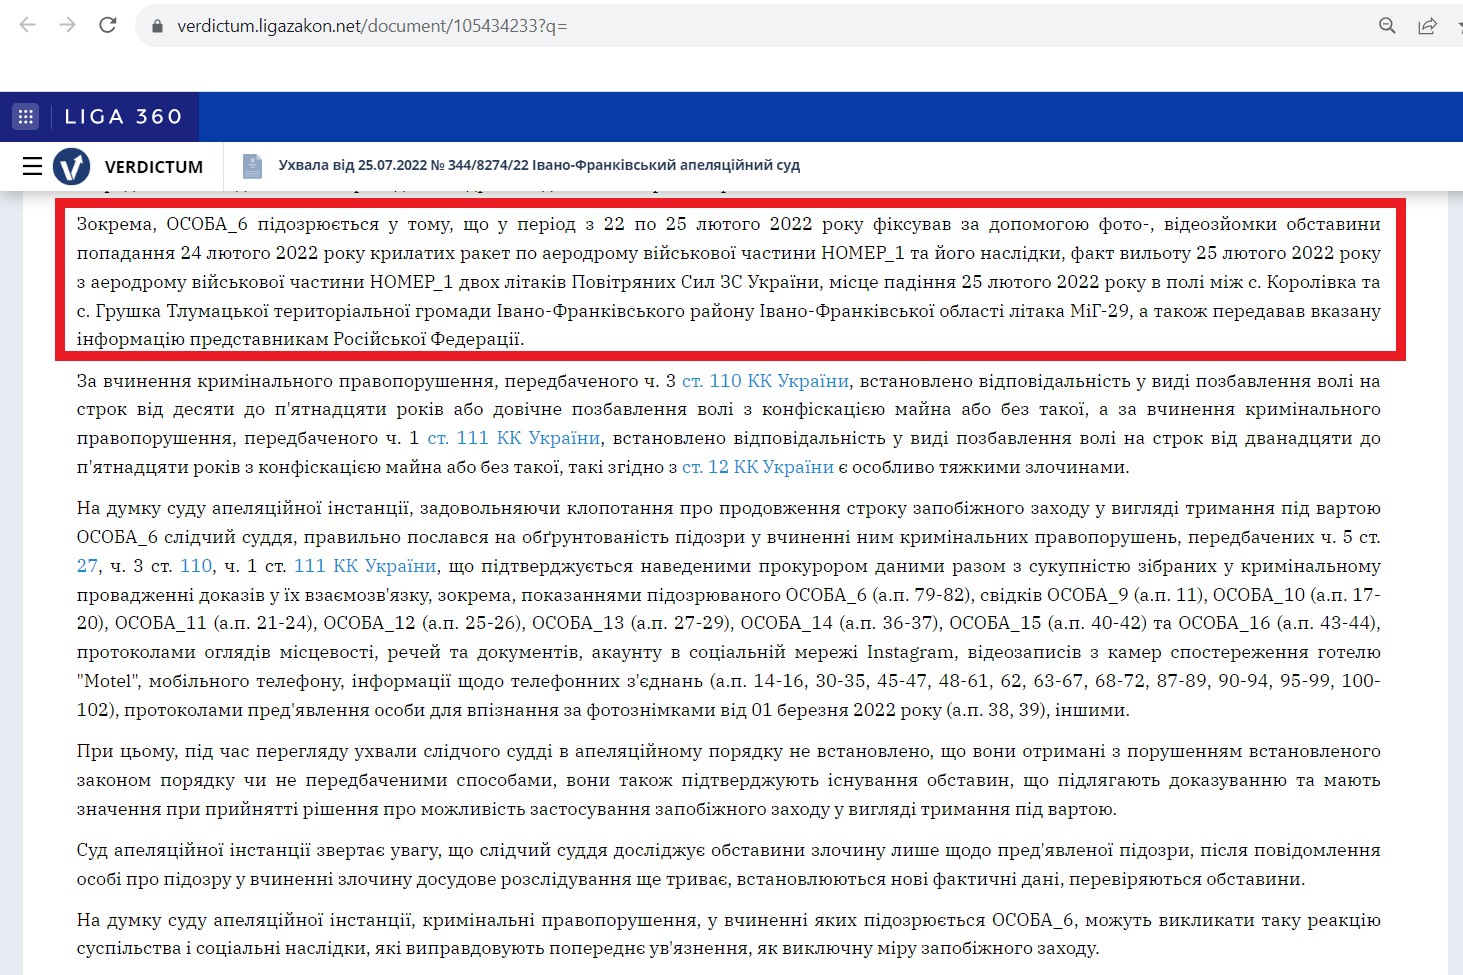Screen dimensions: 1463x975
Task: Select the Ухвала від 25.07.2022 title
Action: point(539,165)
